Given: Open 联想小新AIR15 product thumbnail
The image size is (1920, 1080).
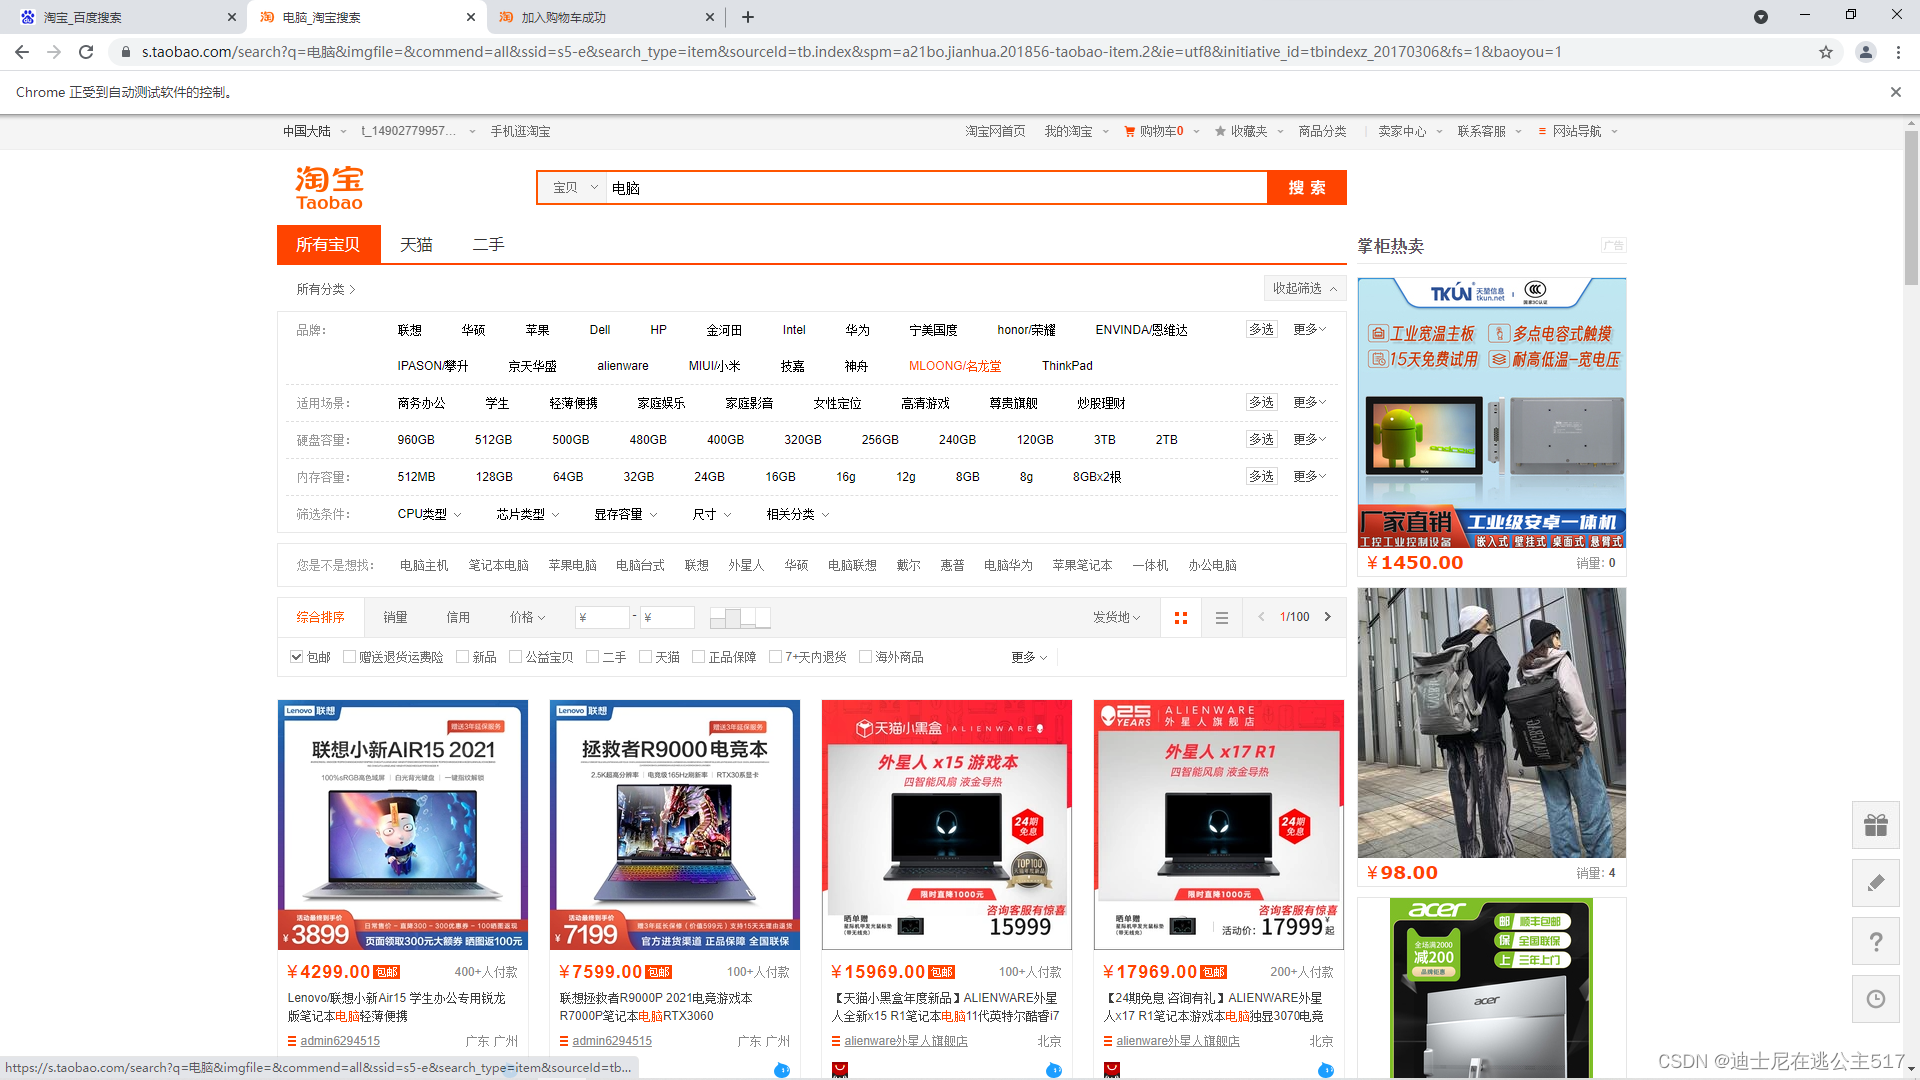Looking at the screenshot, I should pyautogui.click(x=403, y=825).
